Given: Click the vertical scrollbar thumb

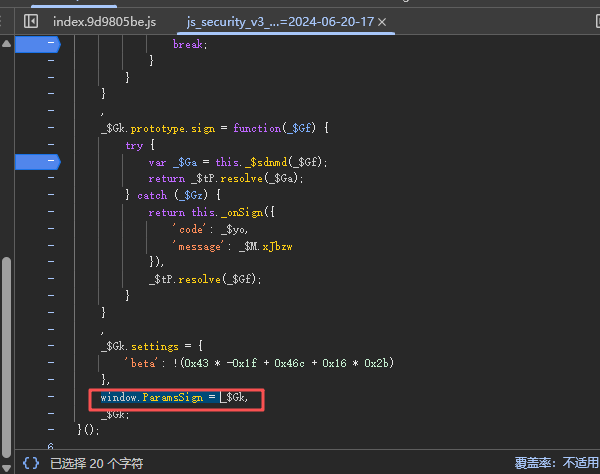Looking at the screenshot, I should click(x=6, y=357).
